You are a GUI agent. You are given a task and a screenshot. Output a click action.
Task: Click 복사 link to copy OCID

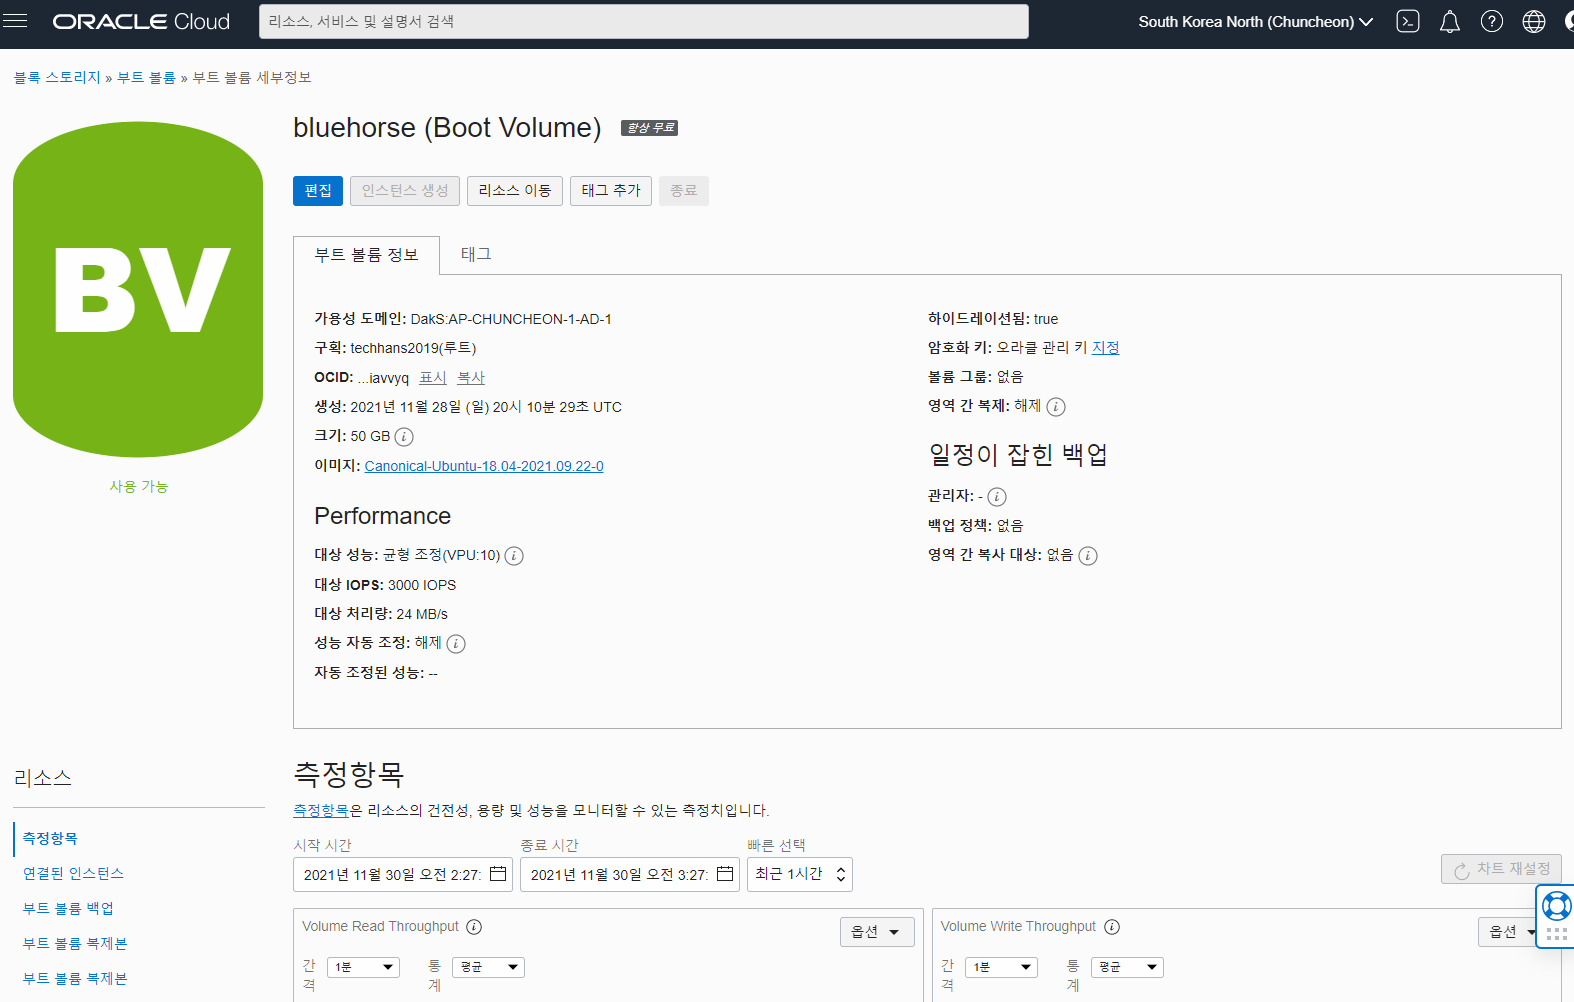point(471,378)
